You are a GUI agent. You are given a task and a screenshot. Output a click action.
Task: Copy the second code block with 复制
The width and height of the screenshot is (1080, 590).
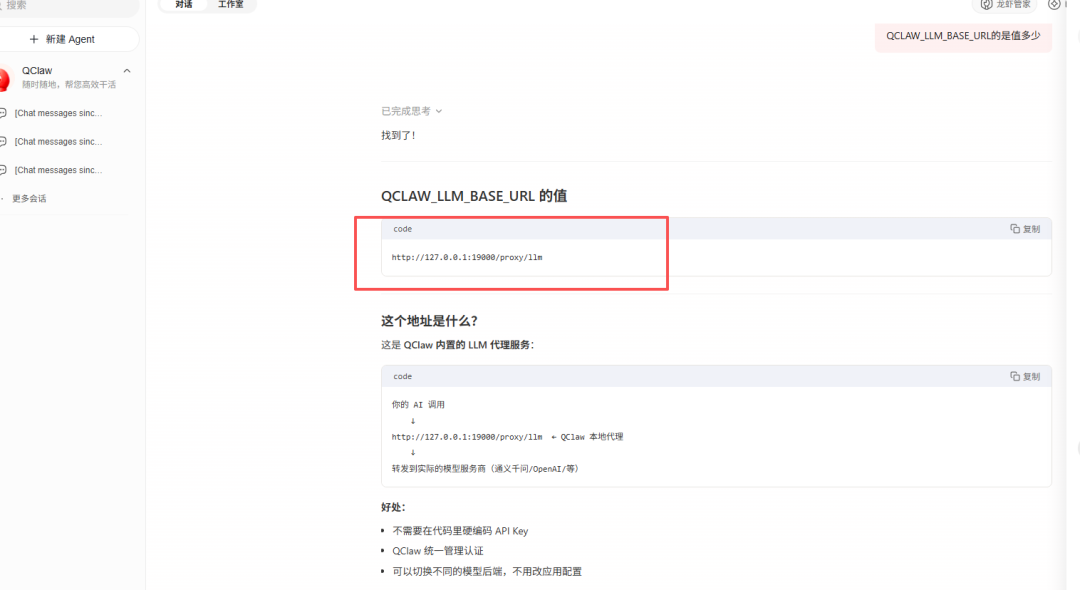click(x=1025, y=377)
